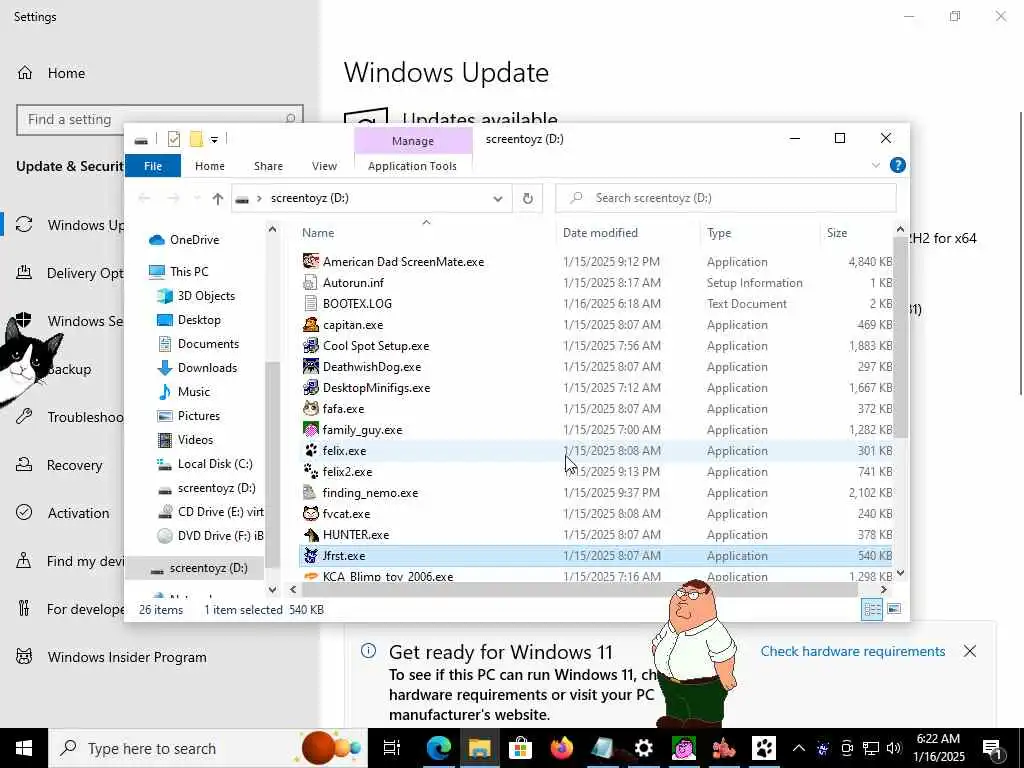Open the Task View taskbar button
The width and height of the screenshot is (1024, 768).
coord(392,748)
